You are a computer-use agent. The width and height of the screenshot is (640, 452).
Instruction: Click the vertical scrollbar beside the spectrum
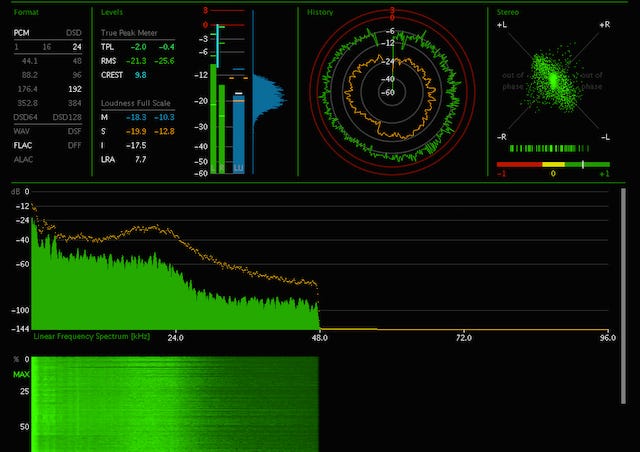point(623,296)
